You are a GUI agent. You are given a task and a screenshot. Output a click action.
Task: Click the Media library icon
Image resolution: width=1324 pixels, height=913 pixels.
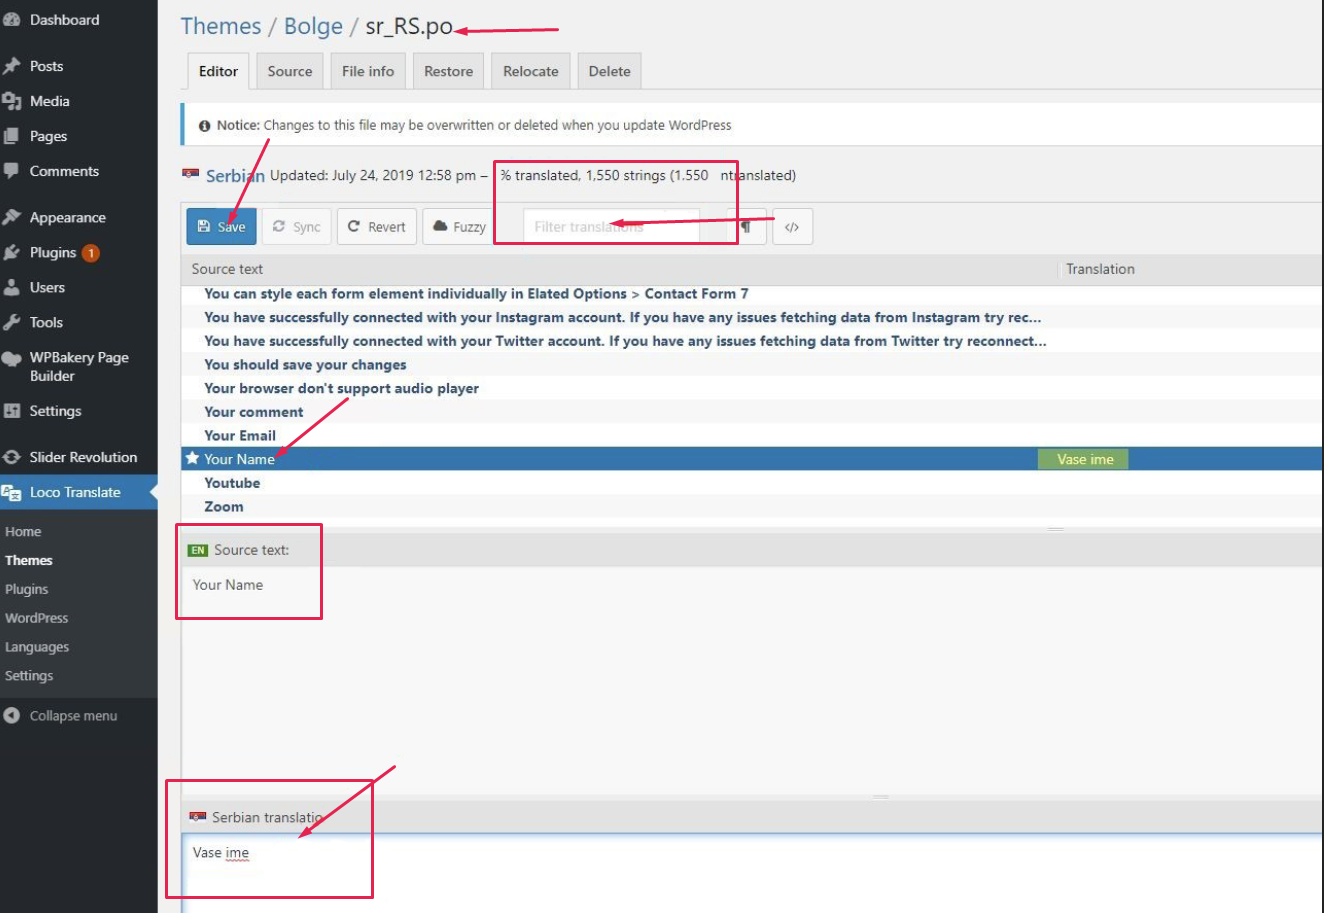click(x=12, y=101)
